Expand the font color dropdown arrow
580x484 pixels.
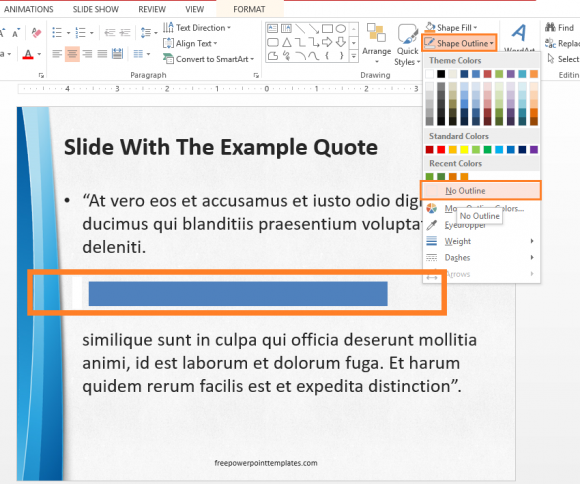[39, 55]
